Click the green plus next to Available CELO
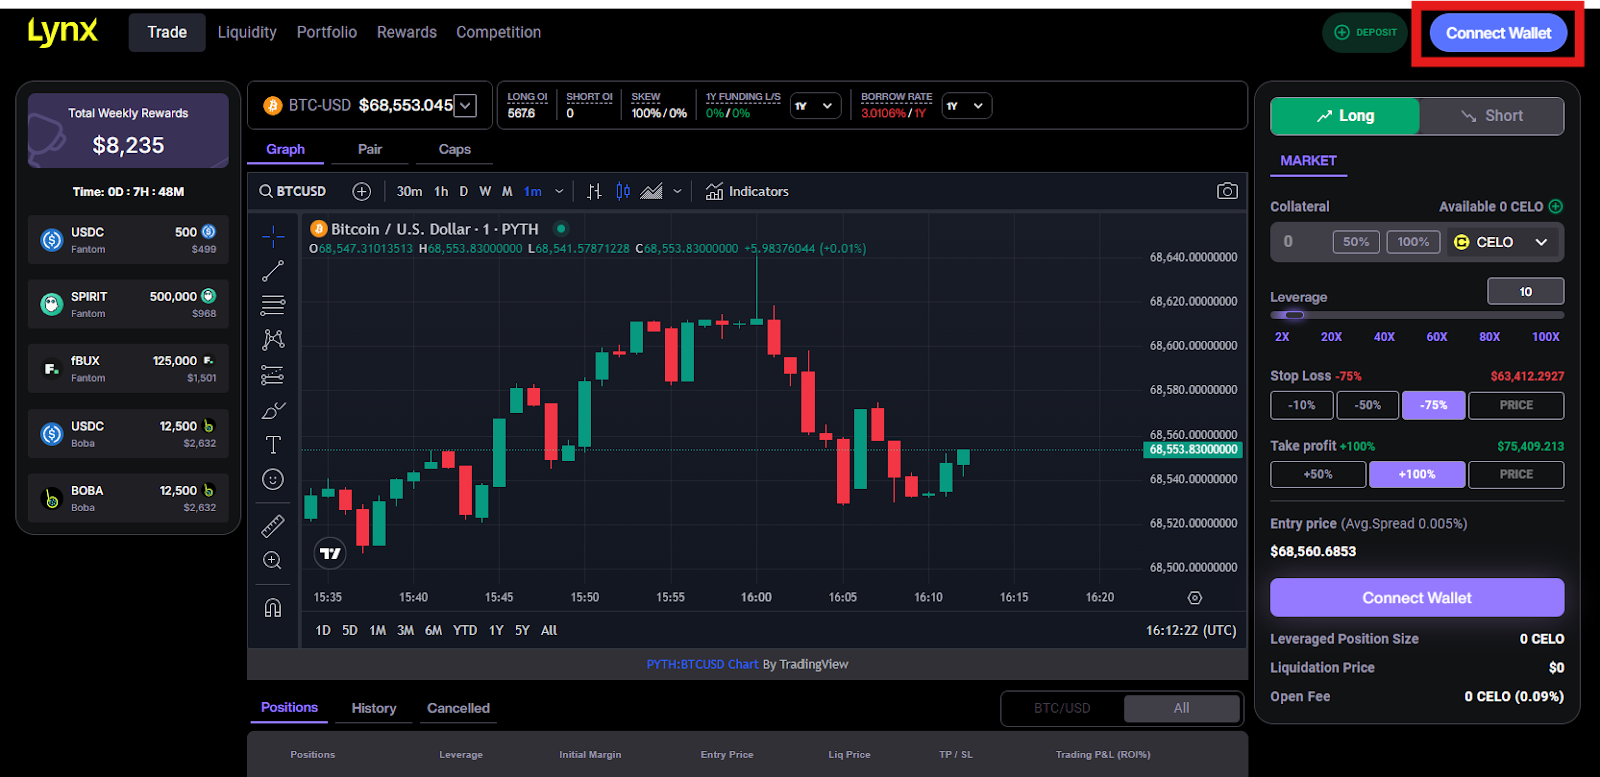Screen dimensions: 1600x777 tap(1556, 206)
